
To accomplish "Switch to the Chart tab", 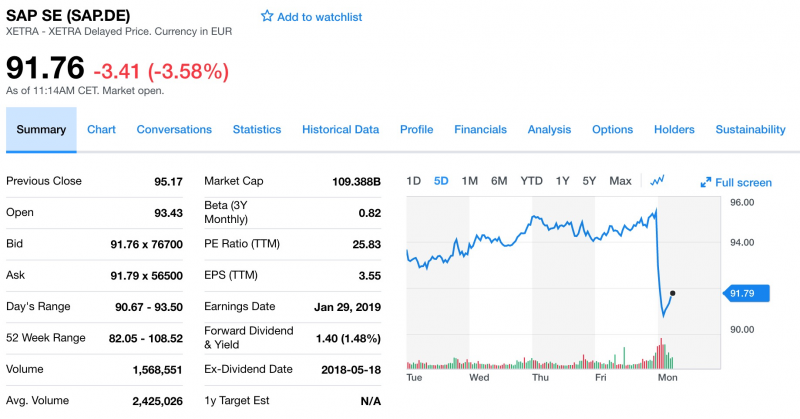I will pyautogui.click(x=101, y=130).
